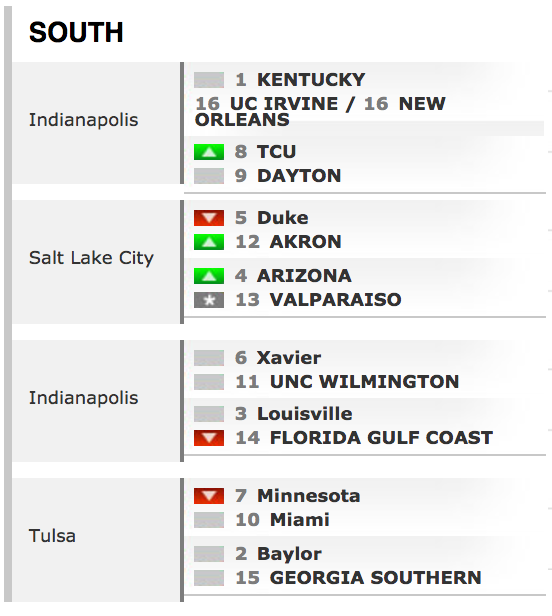Click the green up arrow beside Arizona

[x=209, y=276]
